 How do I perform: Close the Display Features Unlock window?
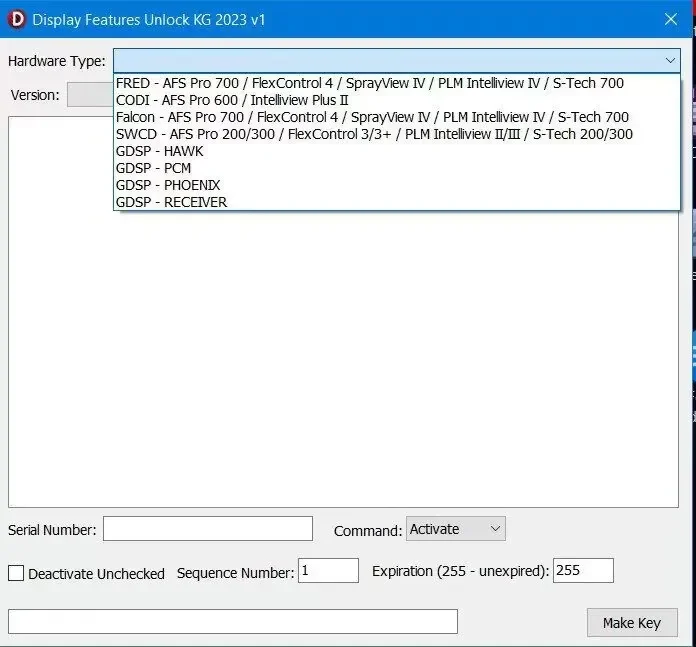click(671, 19)
